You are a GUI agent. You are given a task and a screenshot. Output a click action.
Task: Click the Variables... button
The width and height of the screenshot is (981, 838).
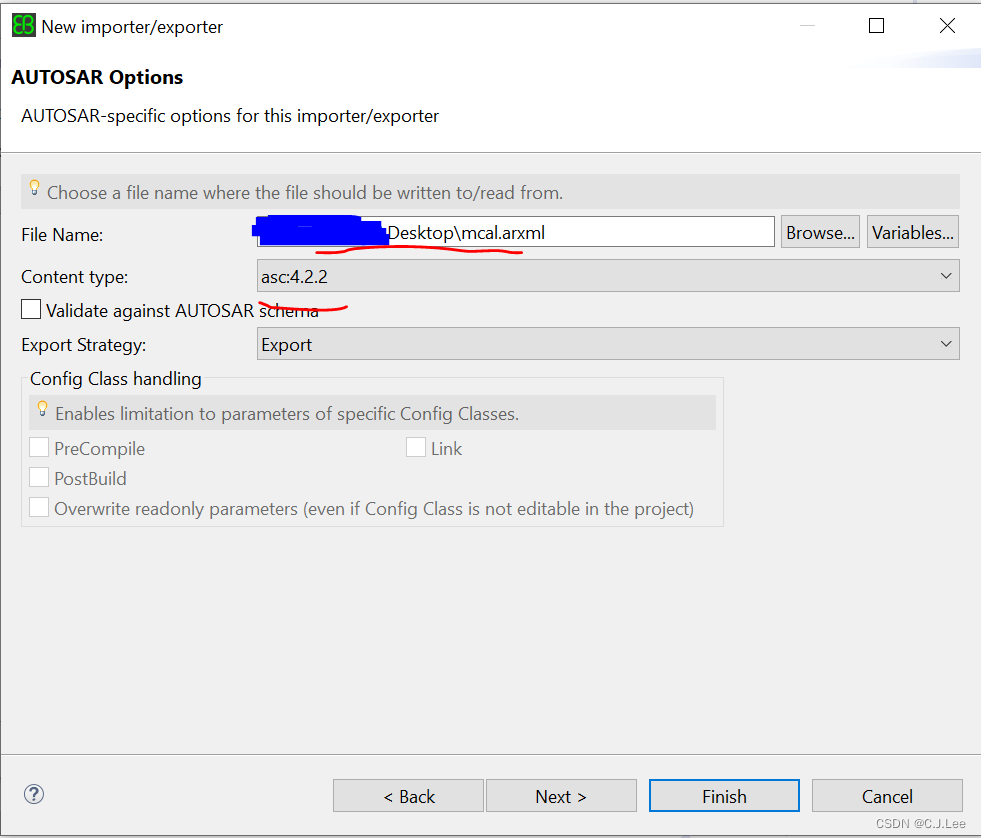(x=913, y=232)
